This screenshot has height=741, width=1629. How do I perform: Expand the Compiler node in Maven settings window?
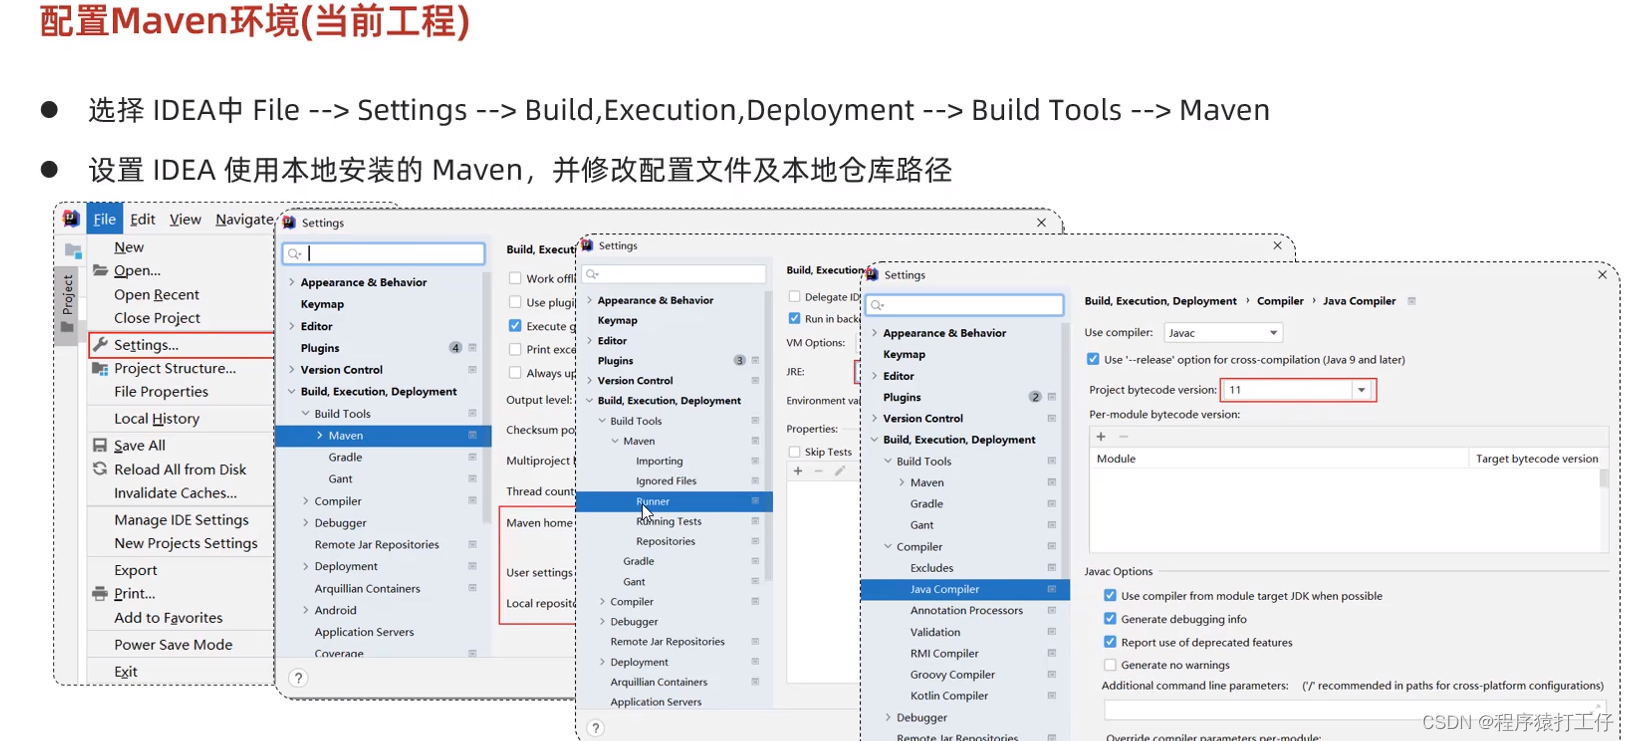306,501
